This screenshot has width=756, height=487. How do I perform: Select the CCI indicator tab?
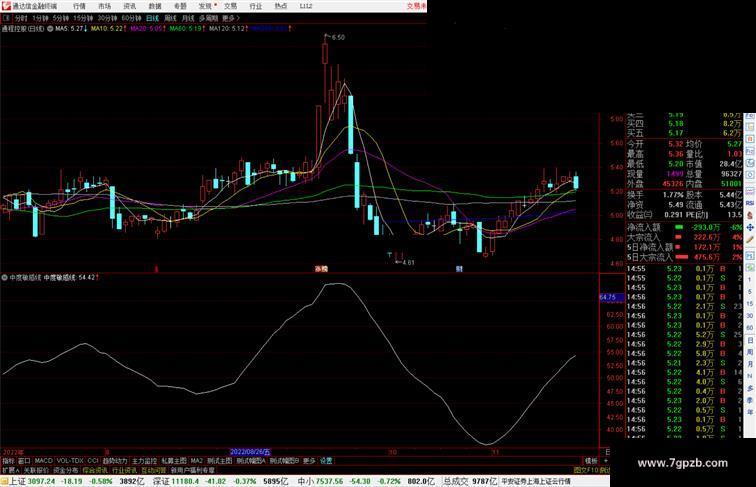pyautogui.click(x=93, y=461)
